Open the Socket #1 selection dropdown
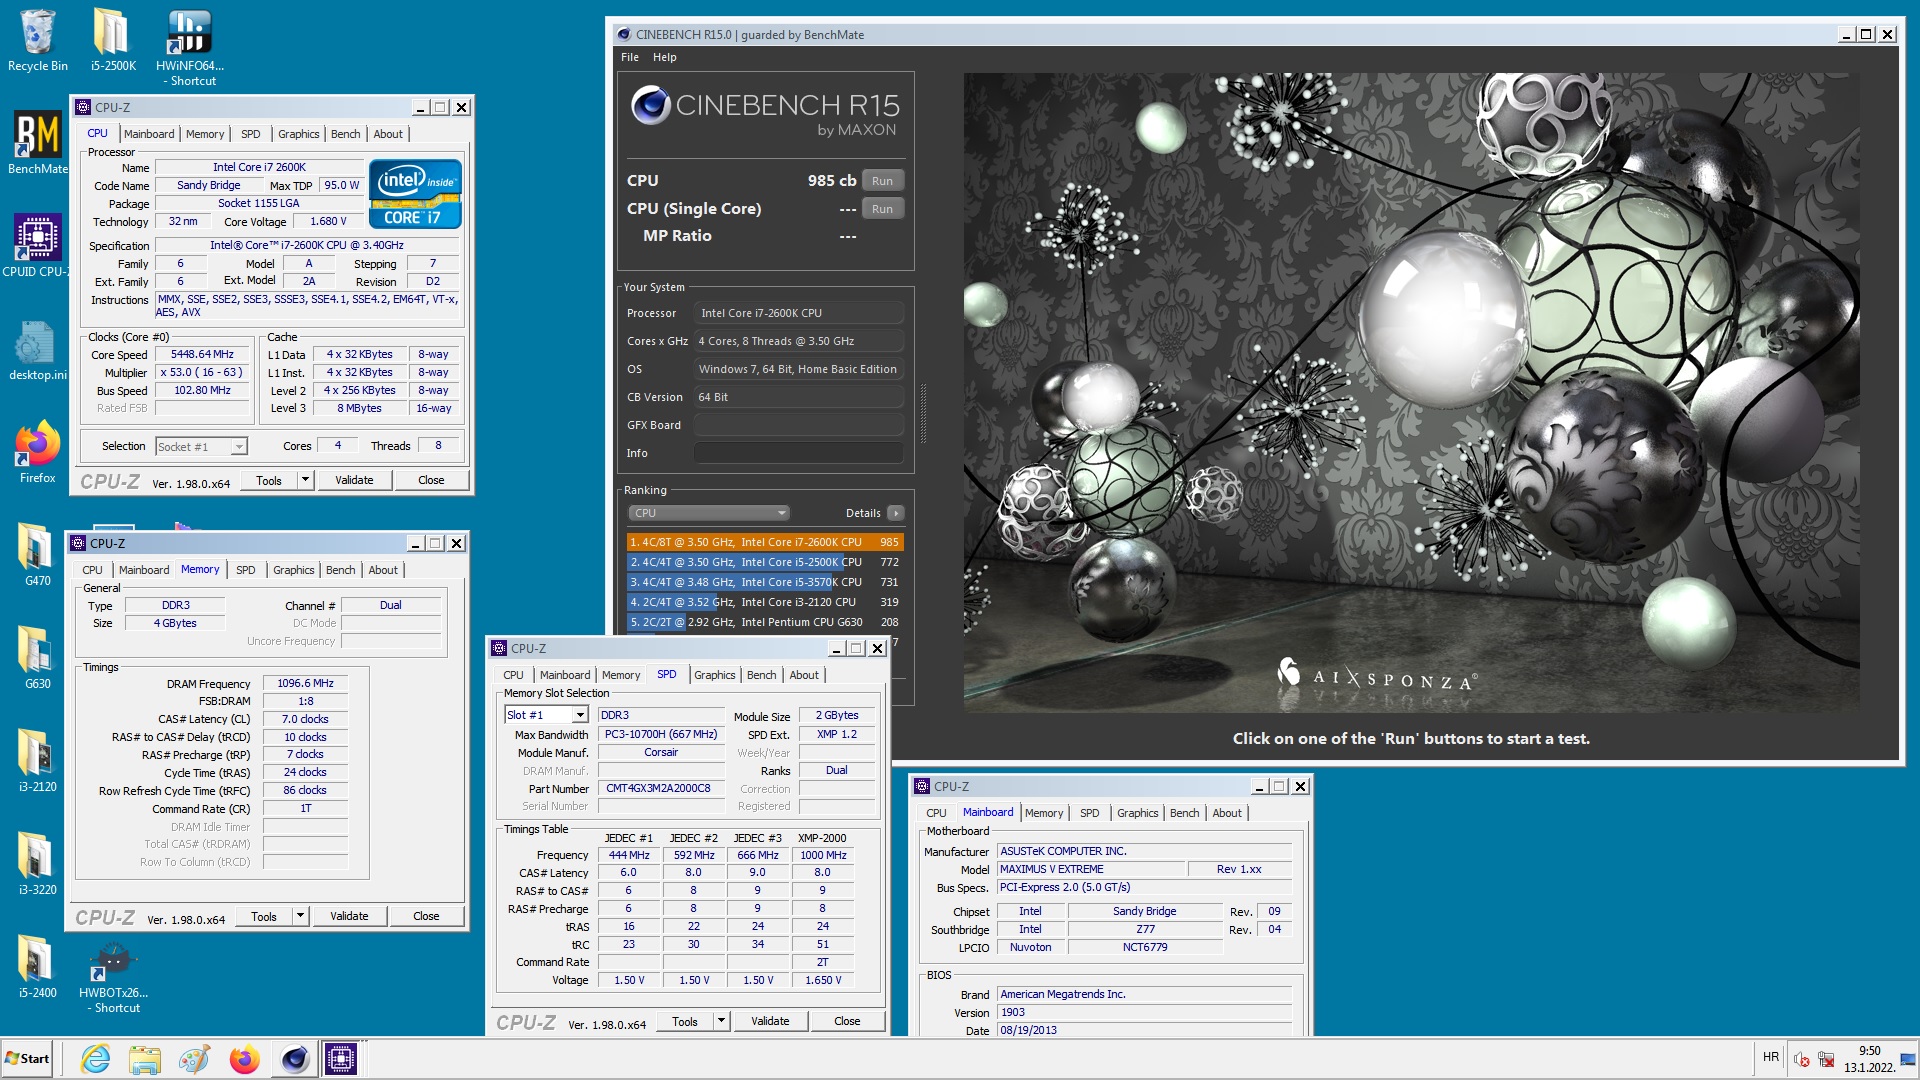 point(239,447)
